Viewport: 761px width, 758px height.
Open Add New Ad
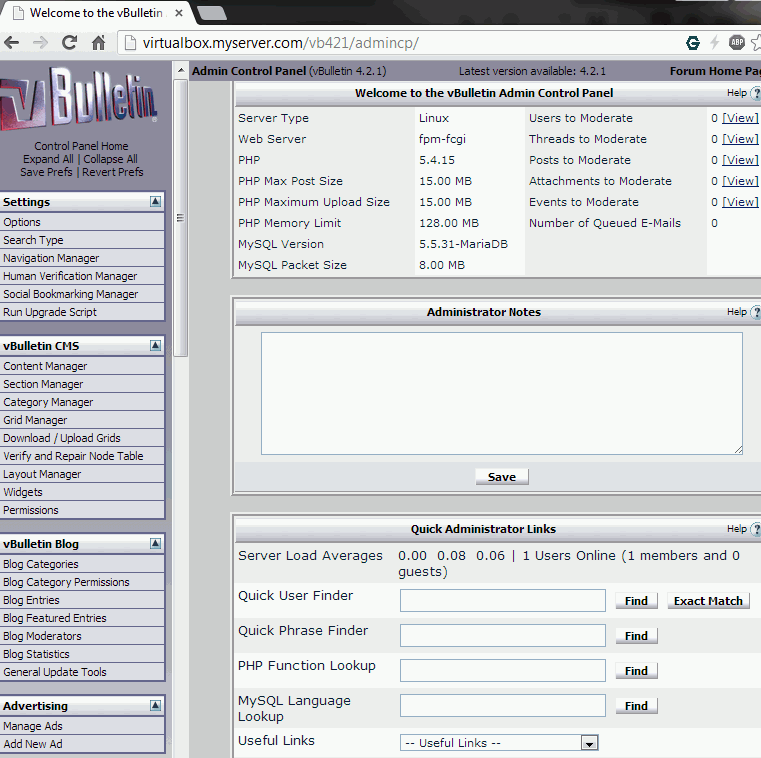click(82, 744)
